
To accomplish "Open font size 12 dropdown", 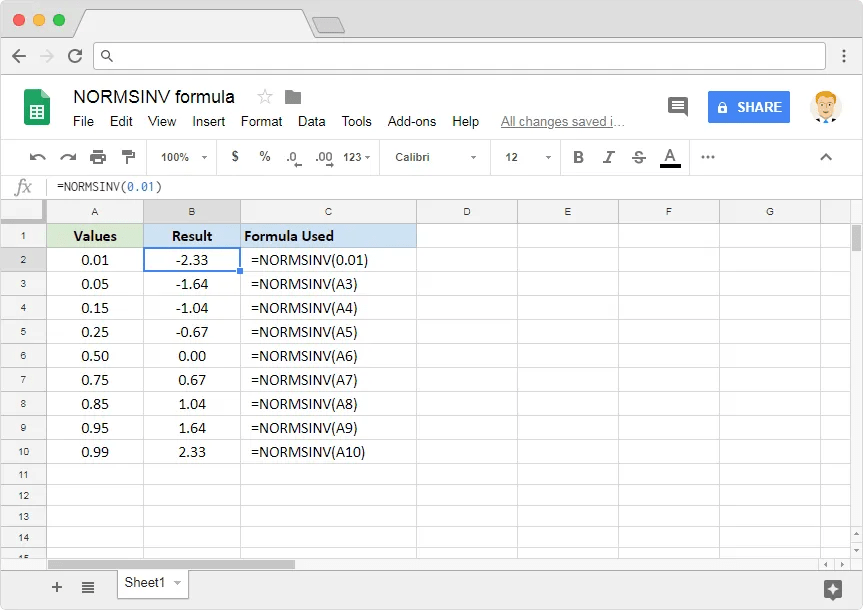I will coord(527,157).
